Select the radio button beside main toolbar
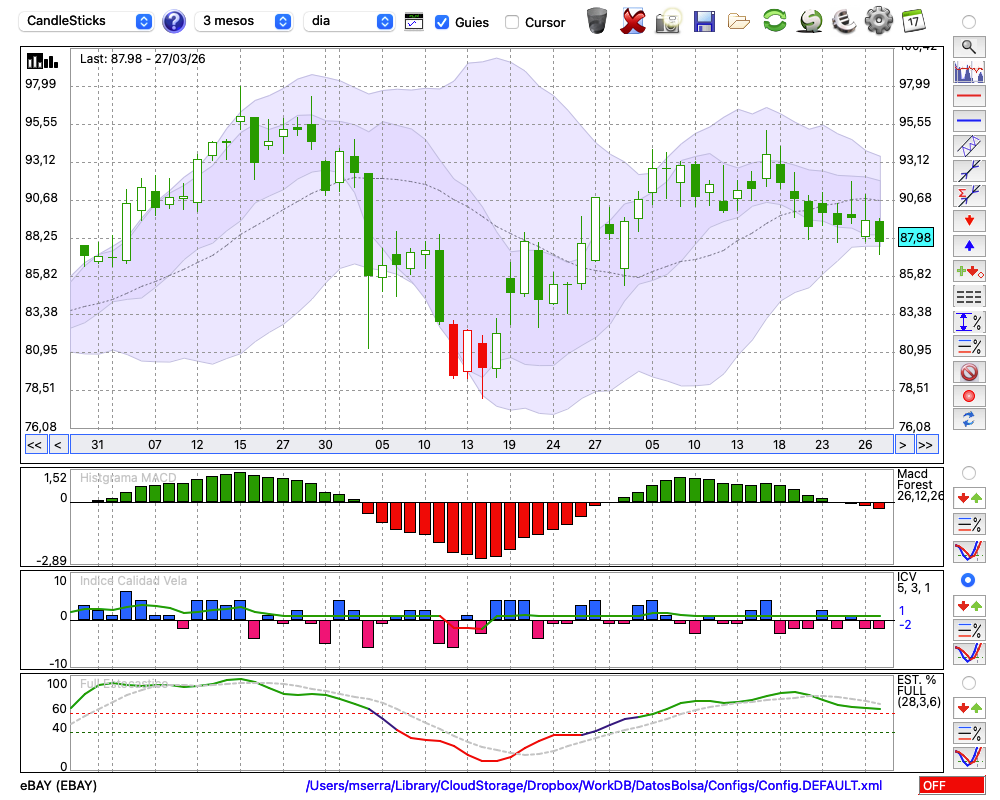The image size is (1000, 800). (969, 22)
